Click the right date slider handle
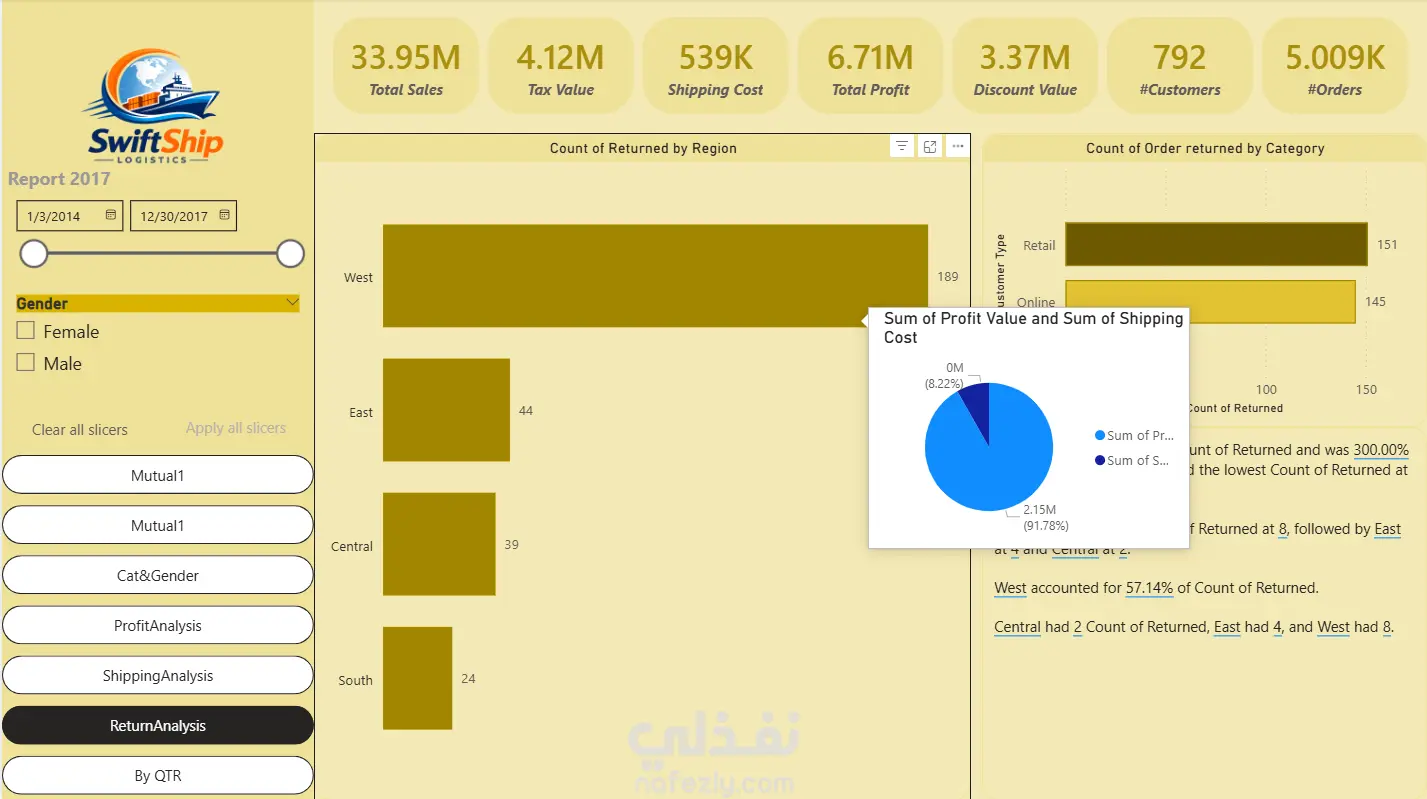 click(290, 254)
